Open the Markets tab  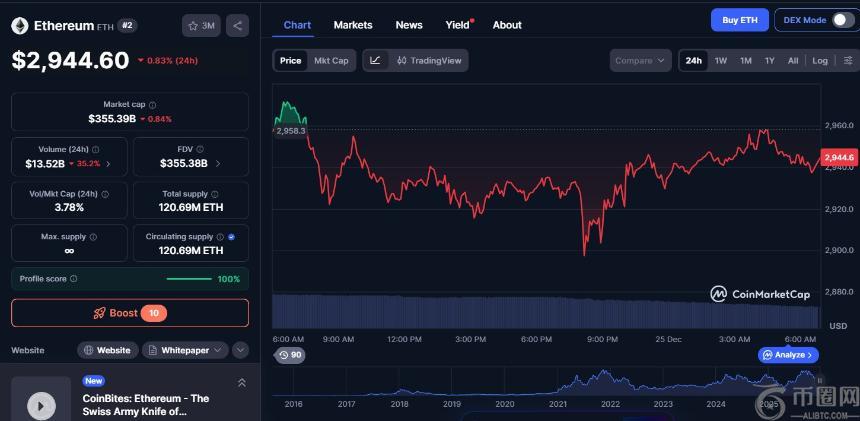coord(352,25)
